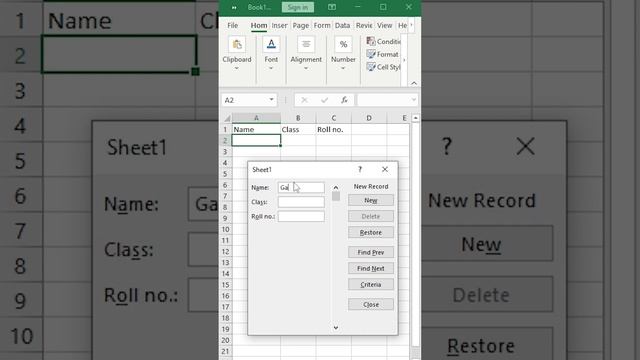This screenshot has height=360, width=640.
Task: Click the Criteria button
Action: coord(371,284)
